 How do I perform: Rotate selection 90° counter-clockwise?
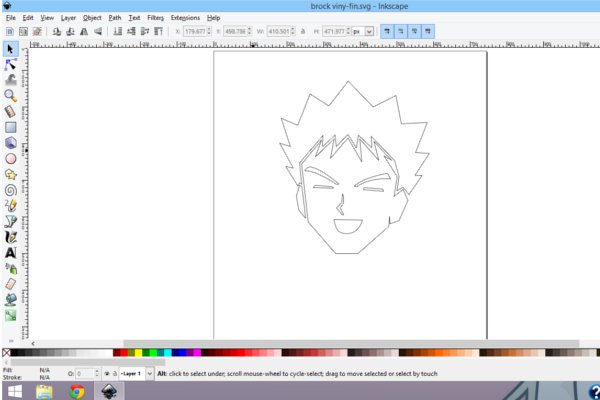[57, 31]
